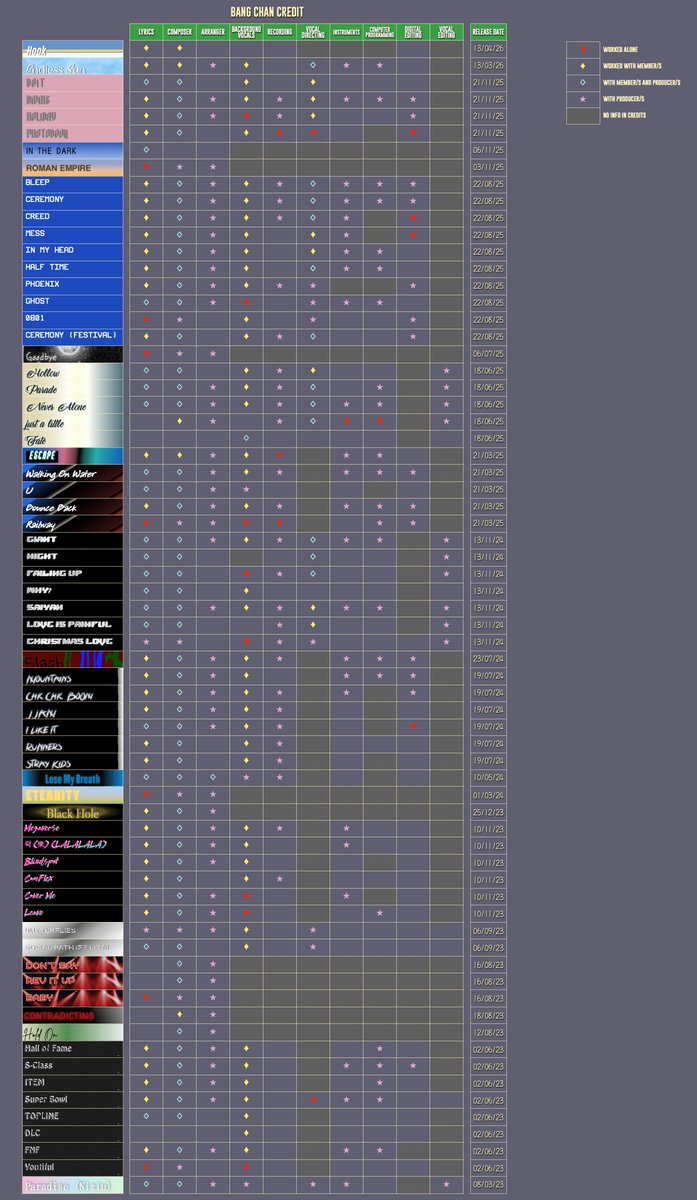The height and width of the screenshot is (1200, 697).
Task: Click the release date 13/04/26
Action: coord(488,48)
